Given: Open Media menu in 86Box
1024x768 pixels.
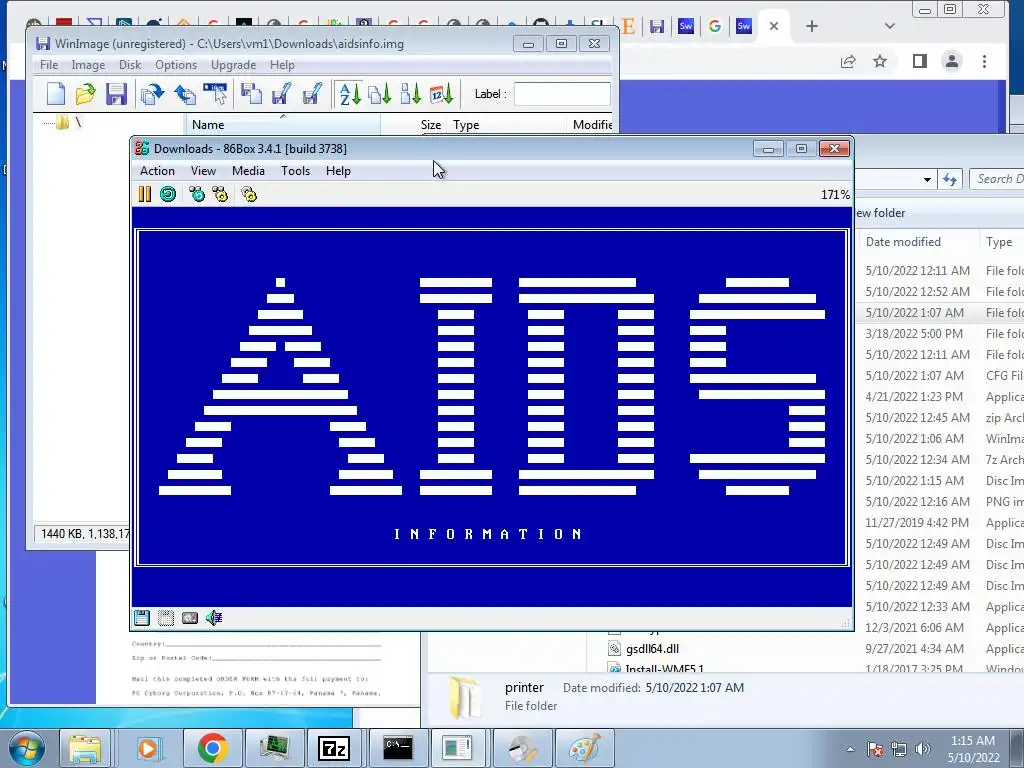Looking at the screenshot, I should tap(248, 170).
